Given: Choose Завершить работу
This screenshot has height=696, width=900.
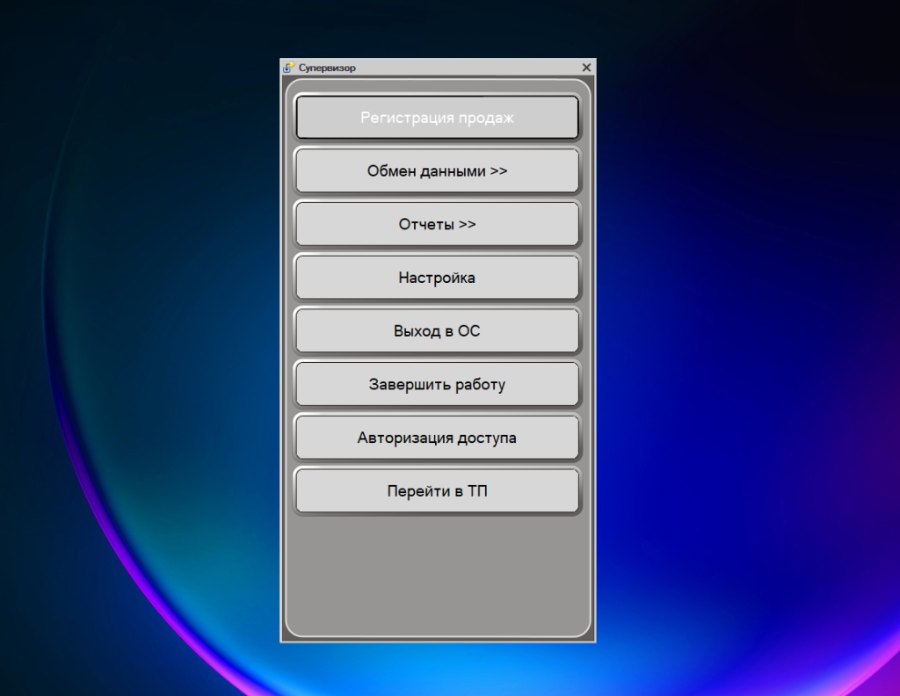Looking at the screenshot, I should (437, 384).
